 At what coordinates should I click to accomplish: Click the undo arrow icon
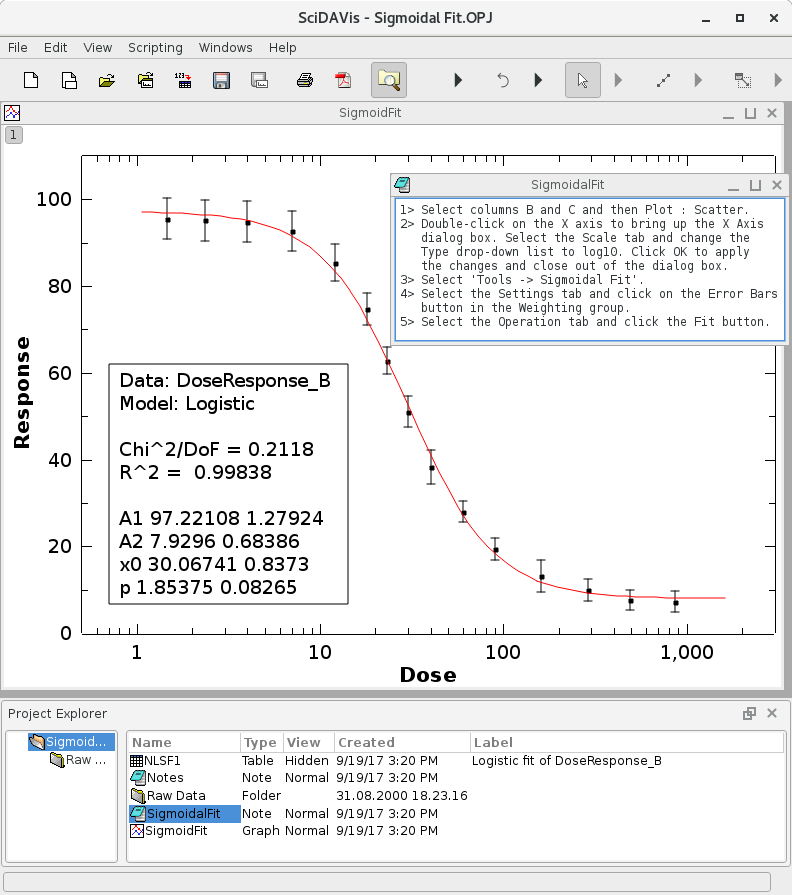(x=503, y=80)
